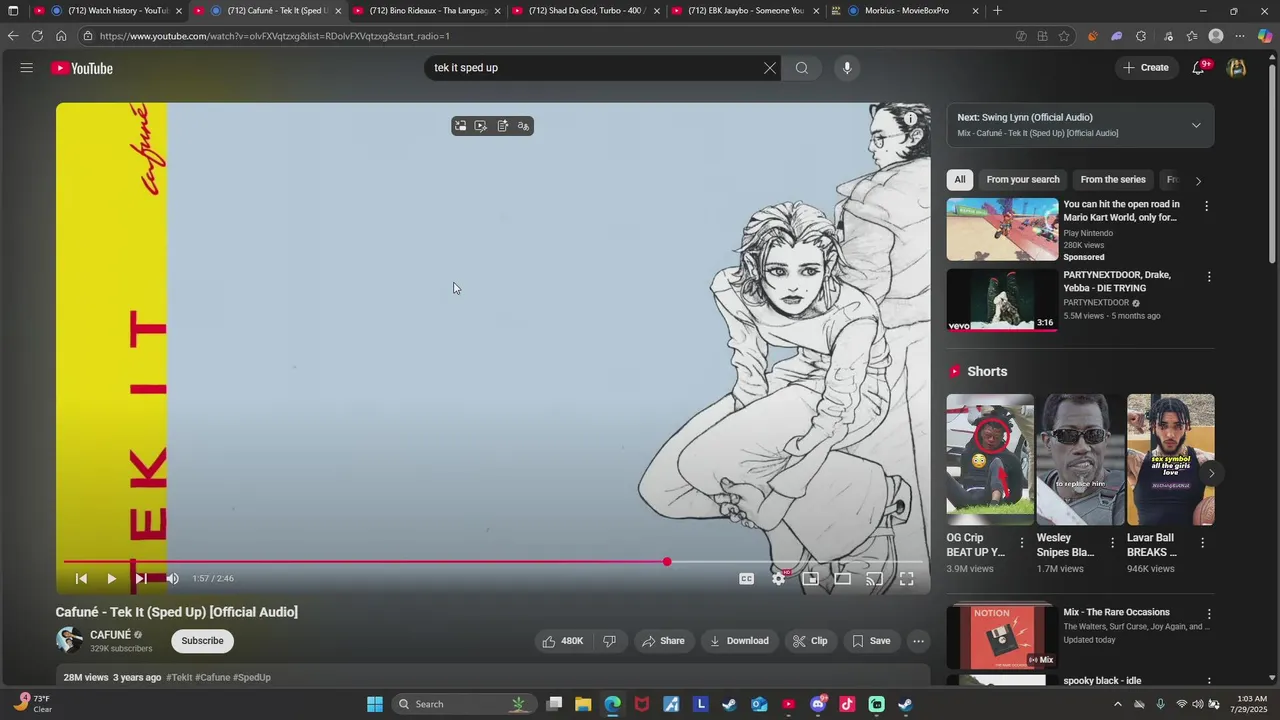
Task: Expand the mix playlist panel chevron
Action: point(1196,125)
